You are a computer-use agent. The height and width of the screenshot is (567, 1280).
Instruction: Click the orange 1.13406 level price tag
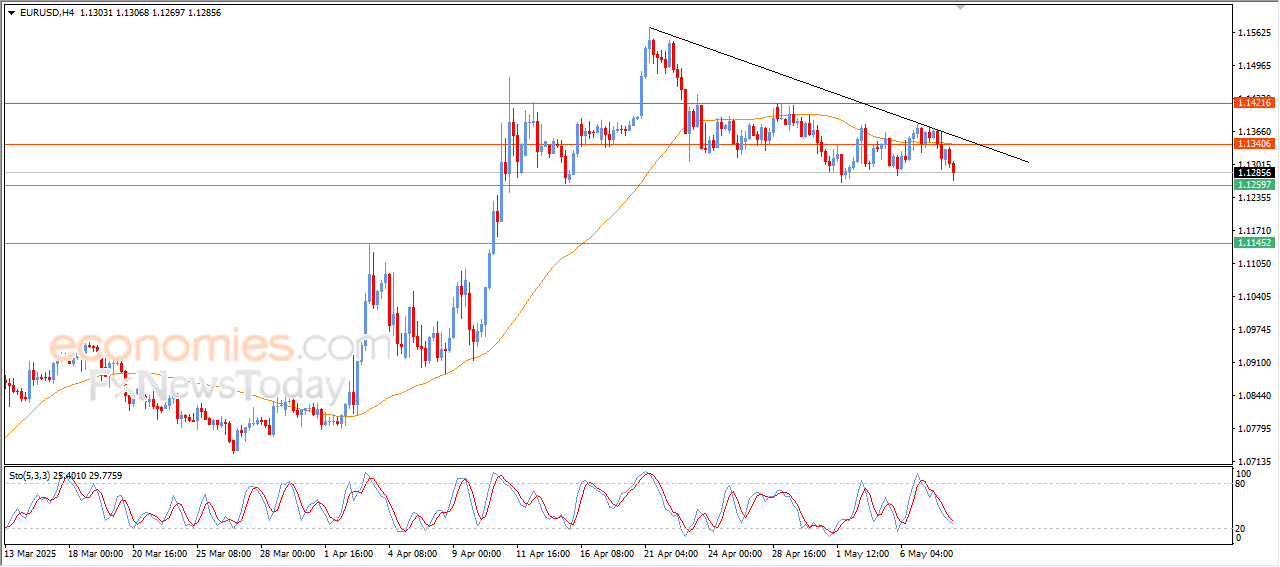[1254, 144]
